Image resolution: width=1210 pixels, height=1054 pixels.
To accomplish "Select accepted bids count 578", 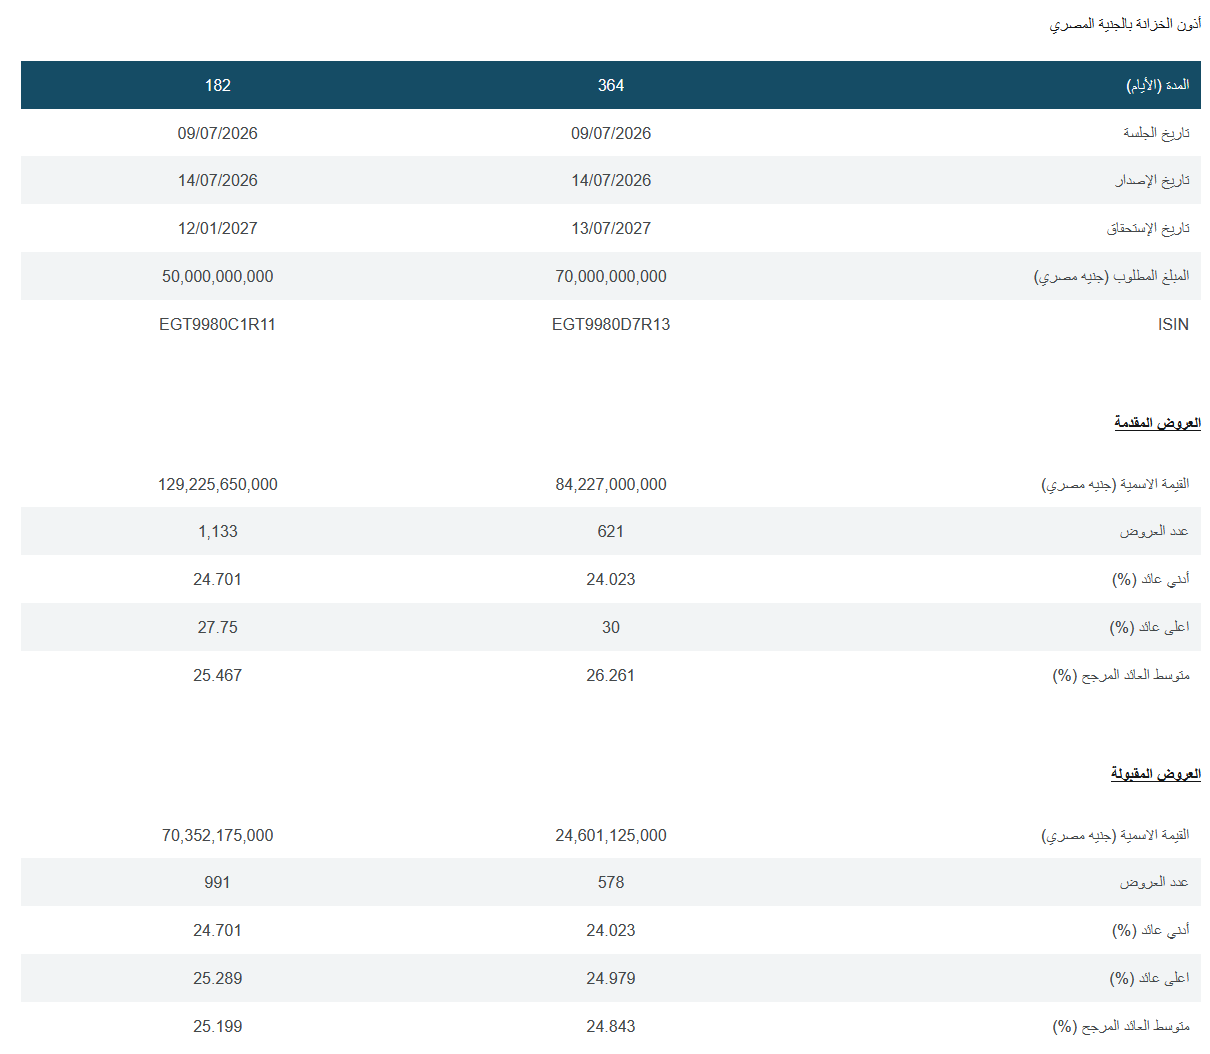I will pos(611,882).
